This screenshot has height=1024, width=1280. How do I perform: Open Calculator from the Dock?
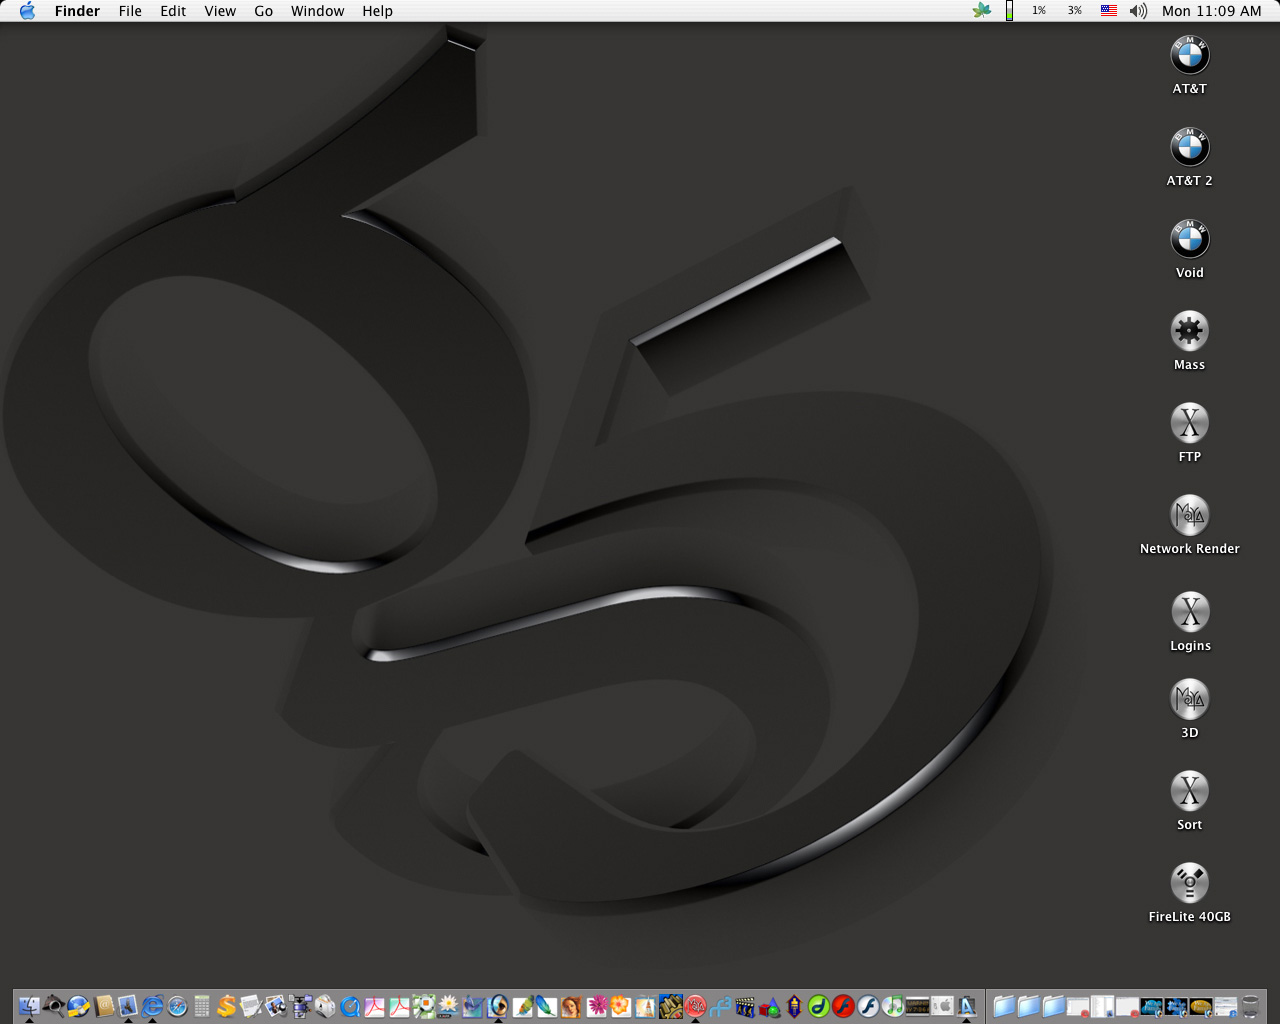pyautogui.click(x=201, y=1005)
